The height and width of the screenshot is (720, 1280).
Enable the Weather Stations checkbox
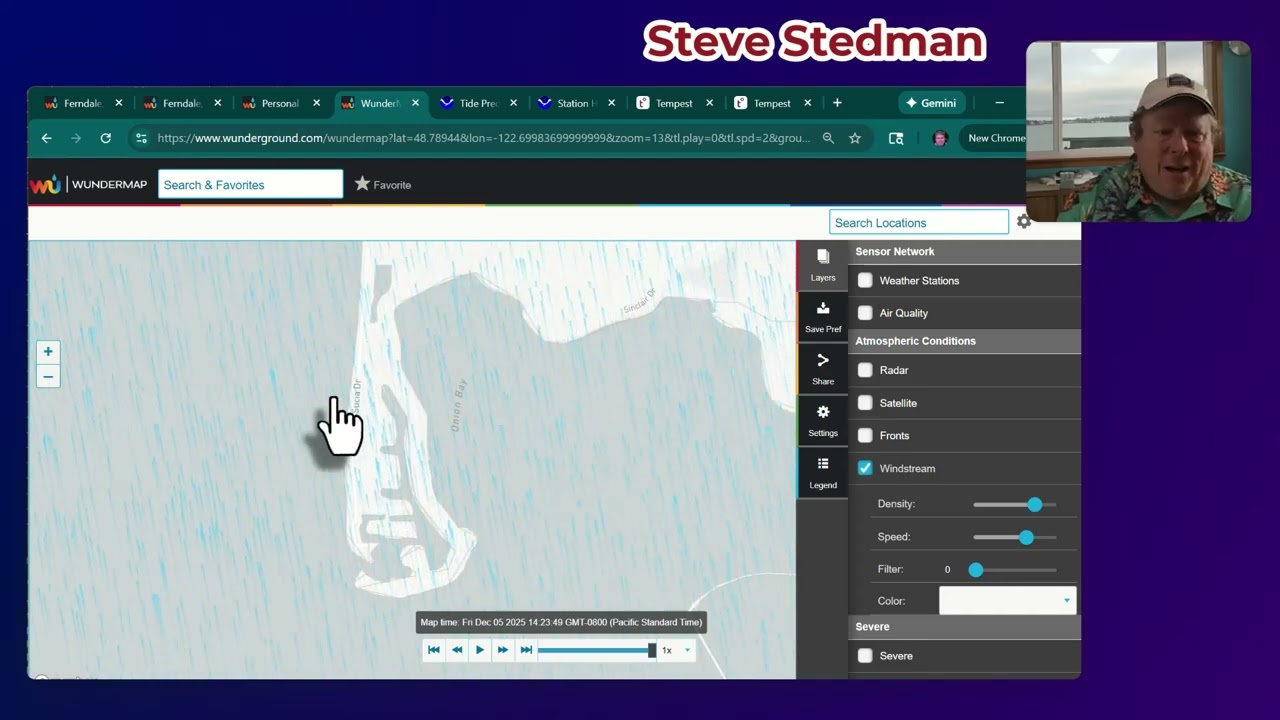865,281
